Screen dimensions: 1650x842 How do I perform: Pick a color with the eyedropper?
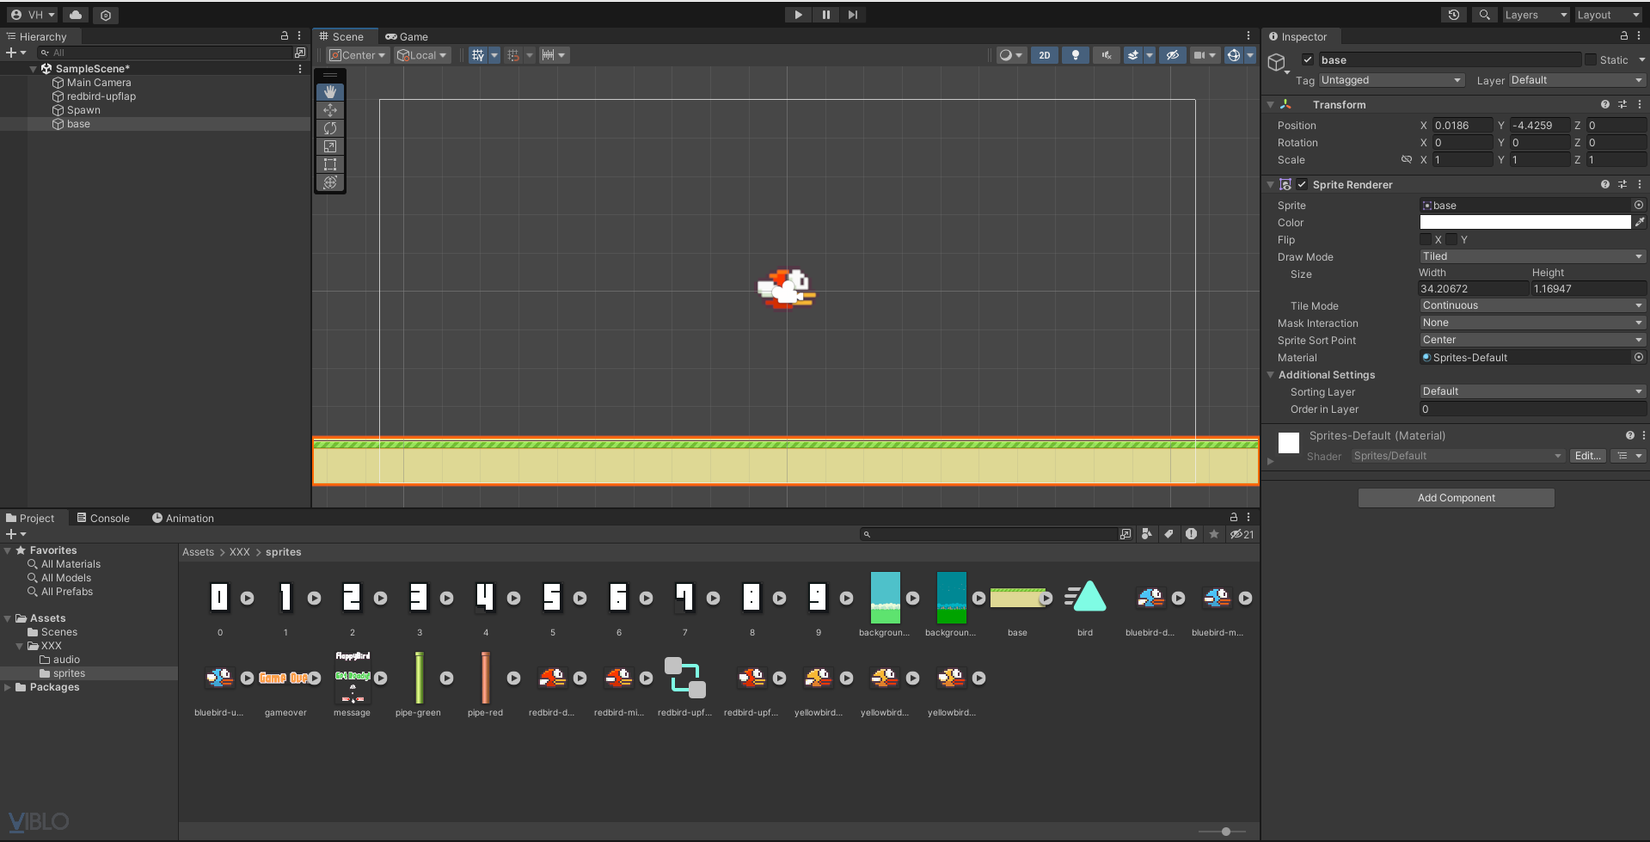1640,222
